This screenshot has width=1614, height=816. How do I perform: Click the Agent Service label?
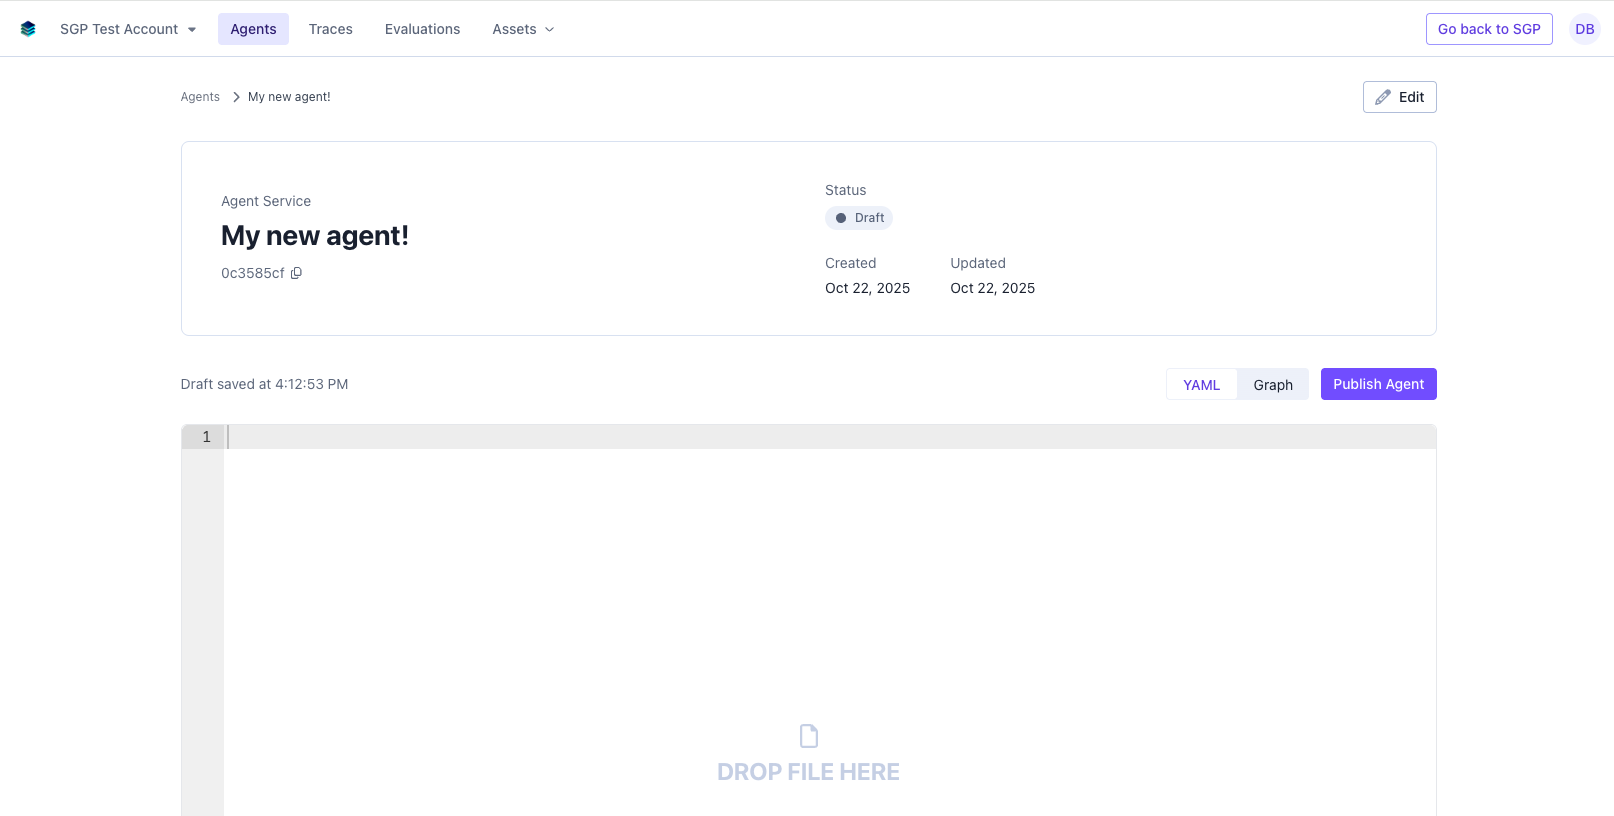point(266,201)
